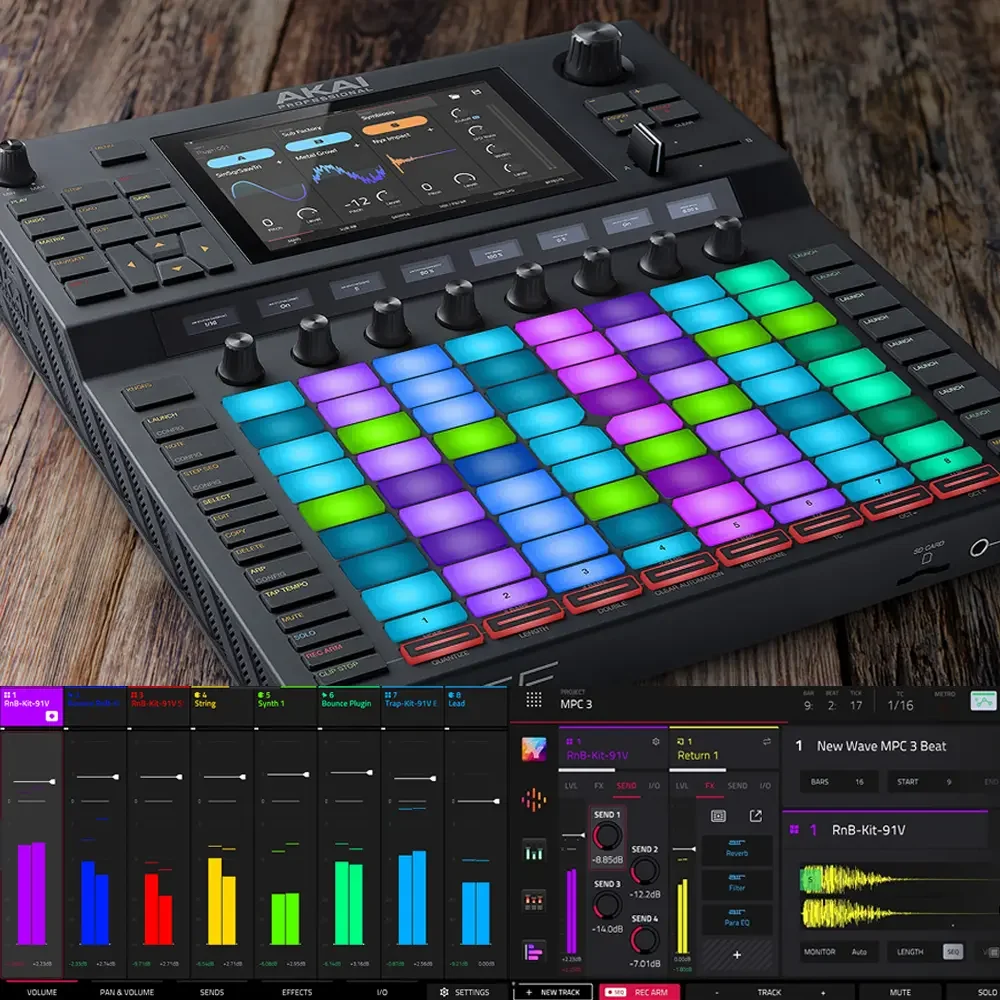This screenshot has height=1000, width=1000.
Task: Toggle the SEQ length switch
Action: (x=953, y=952)
